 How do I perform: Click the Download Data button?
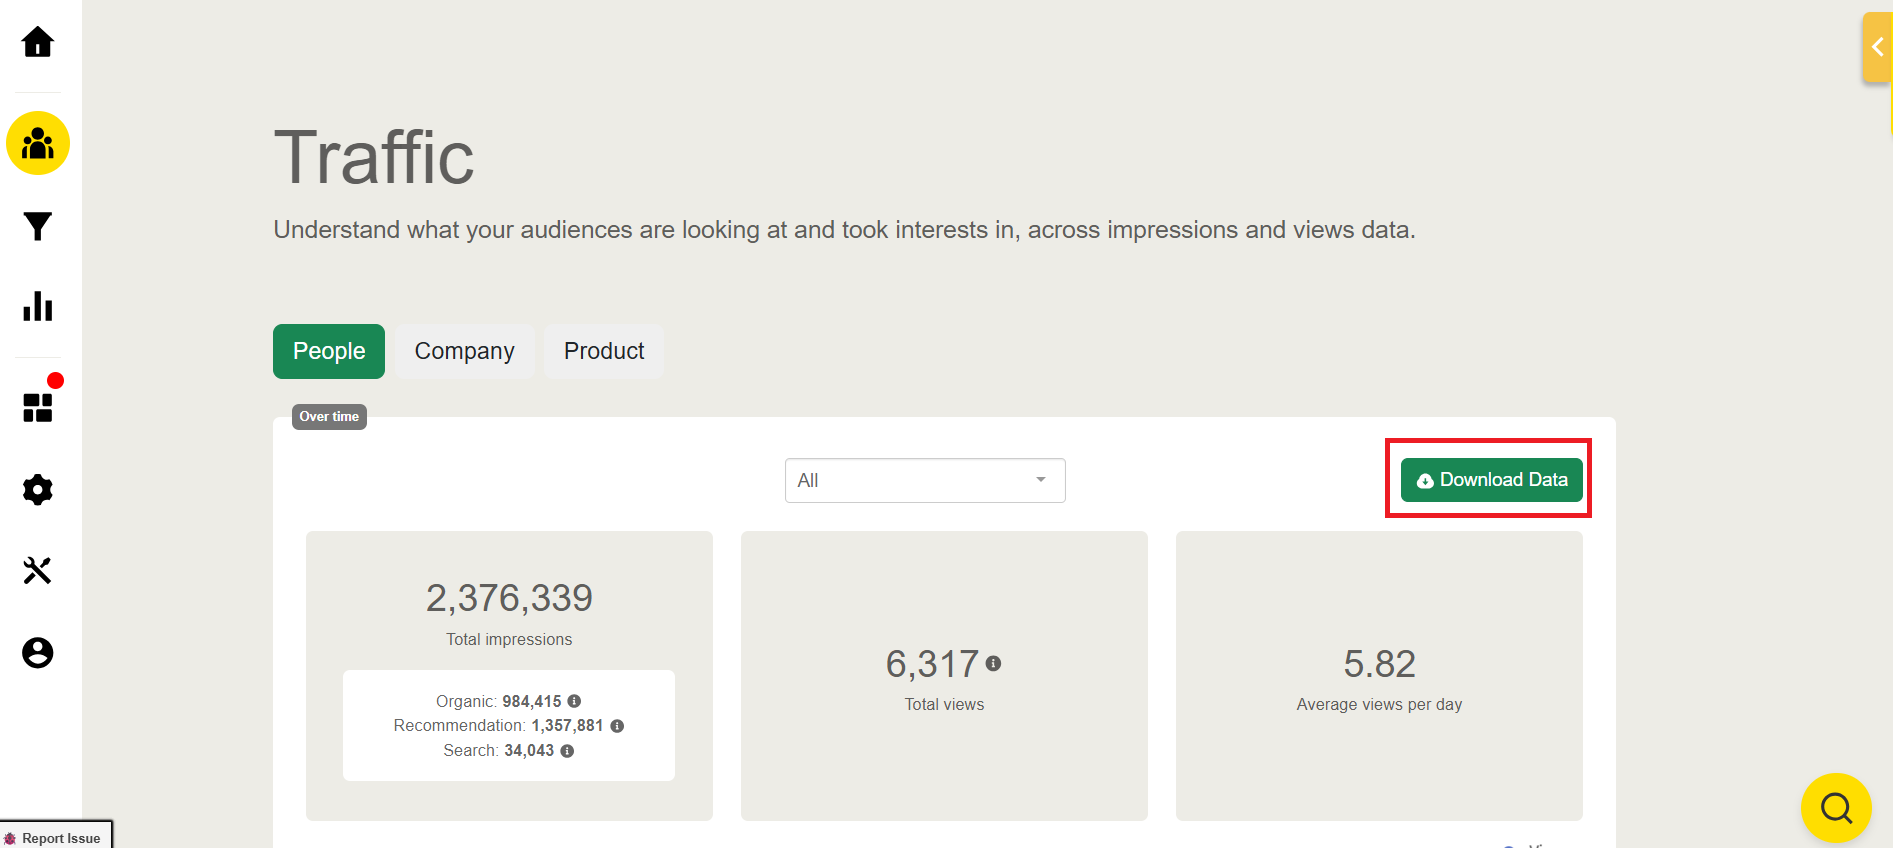[x=1491, y=480]
